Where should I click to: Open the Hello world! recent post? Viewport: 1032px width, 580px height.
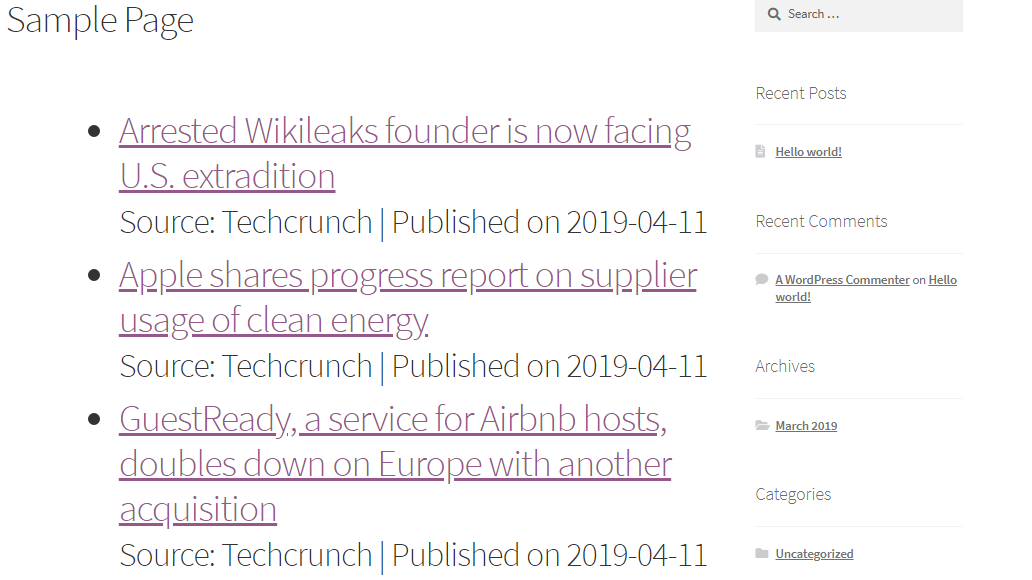pyautogui.click(x=808, y=151)
